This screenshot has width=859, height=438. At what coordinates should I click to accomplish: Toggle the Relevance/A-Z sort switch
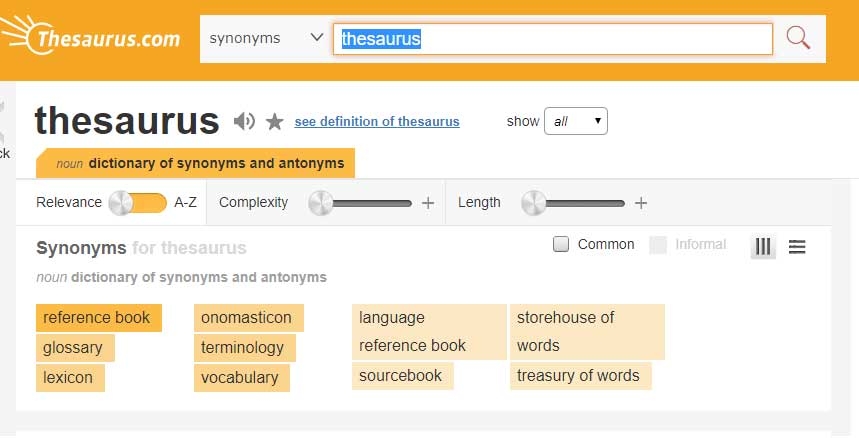[137, 203]
